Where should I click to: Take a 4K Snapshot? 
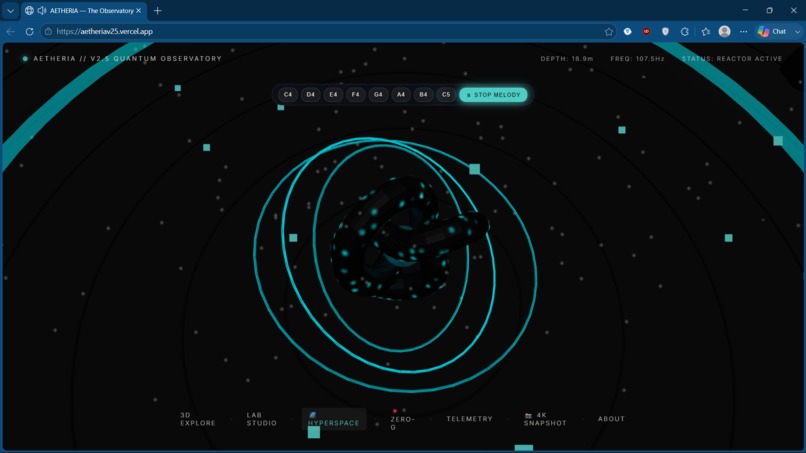tap(545, 419)
